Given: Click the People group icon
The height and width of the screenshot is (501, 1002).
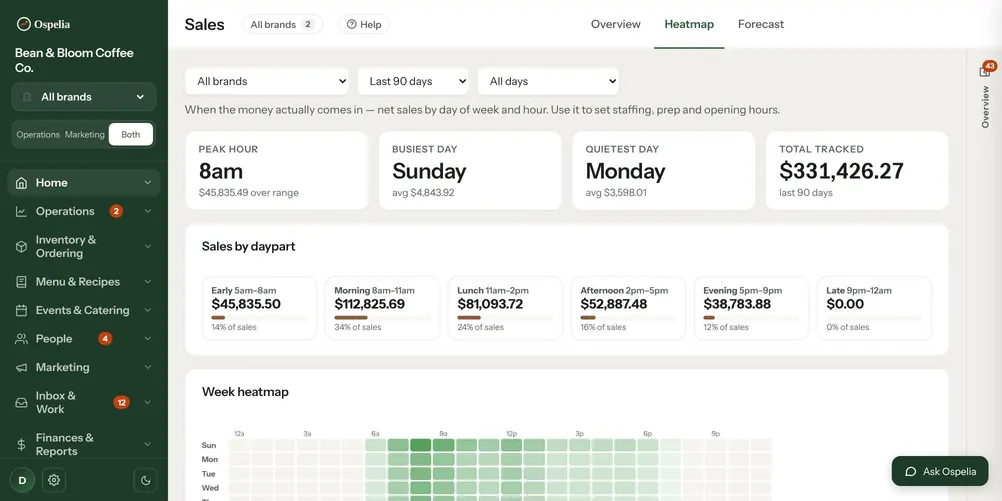Looking at the screenshot, I should [21, 339].
